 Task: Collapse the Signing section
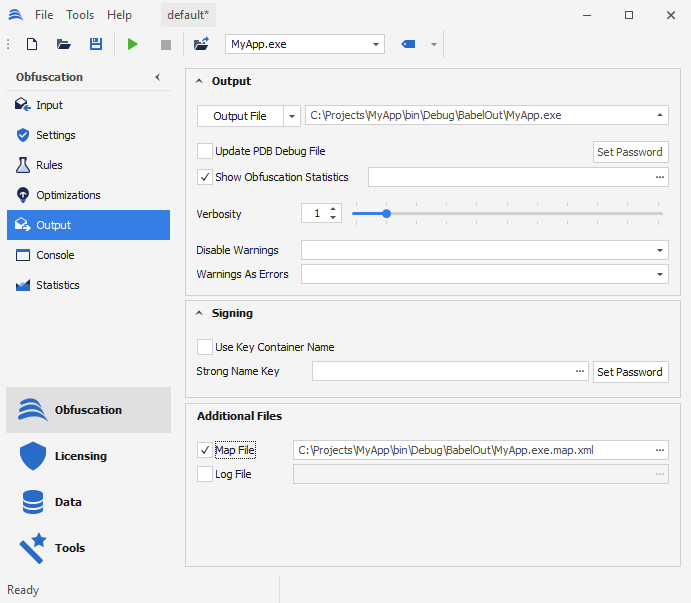200,313
